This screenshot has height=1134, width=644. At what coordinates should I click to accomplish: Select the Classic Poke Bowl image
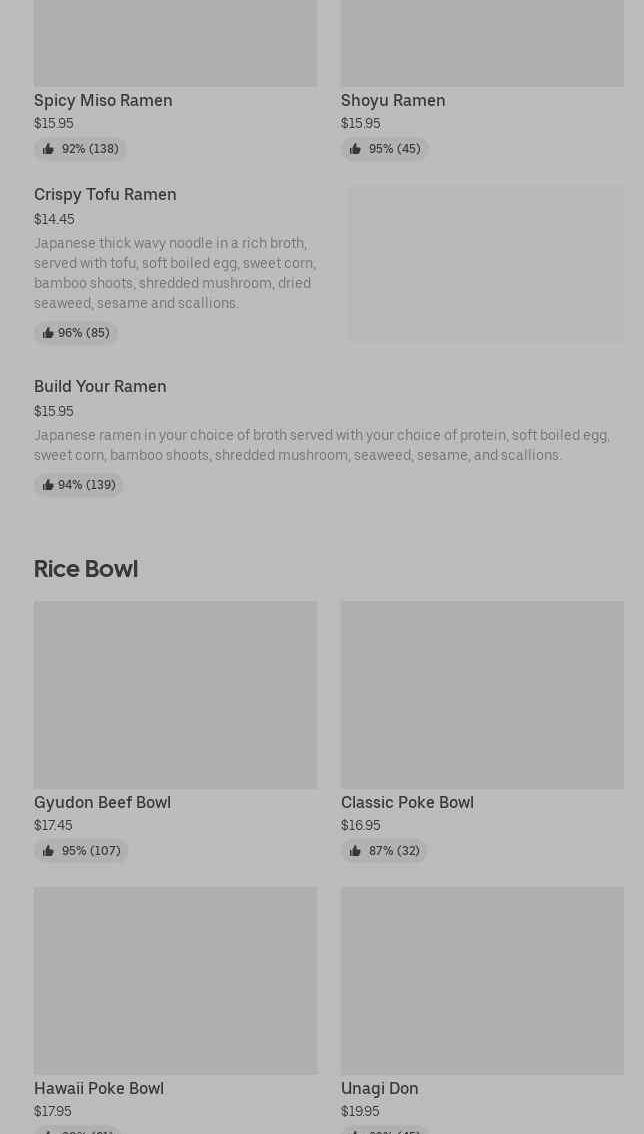482,694
